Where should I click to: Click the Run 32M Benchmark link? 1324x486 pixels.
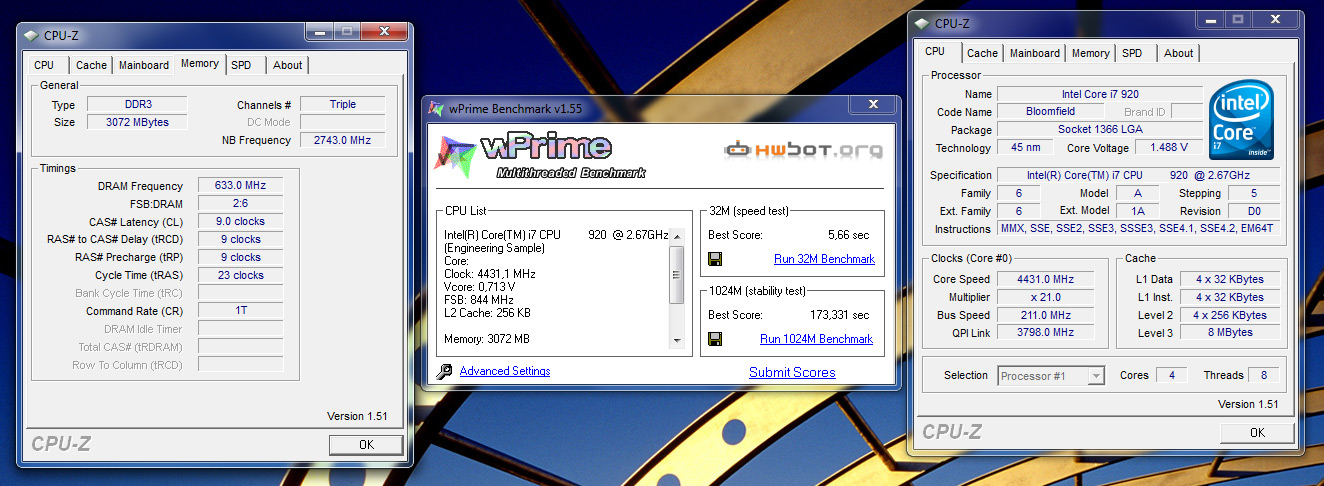824,259
